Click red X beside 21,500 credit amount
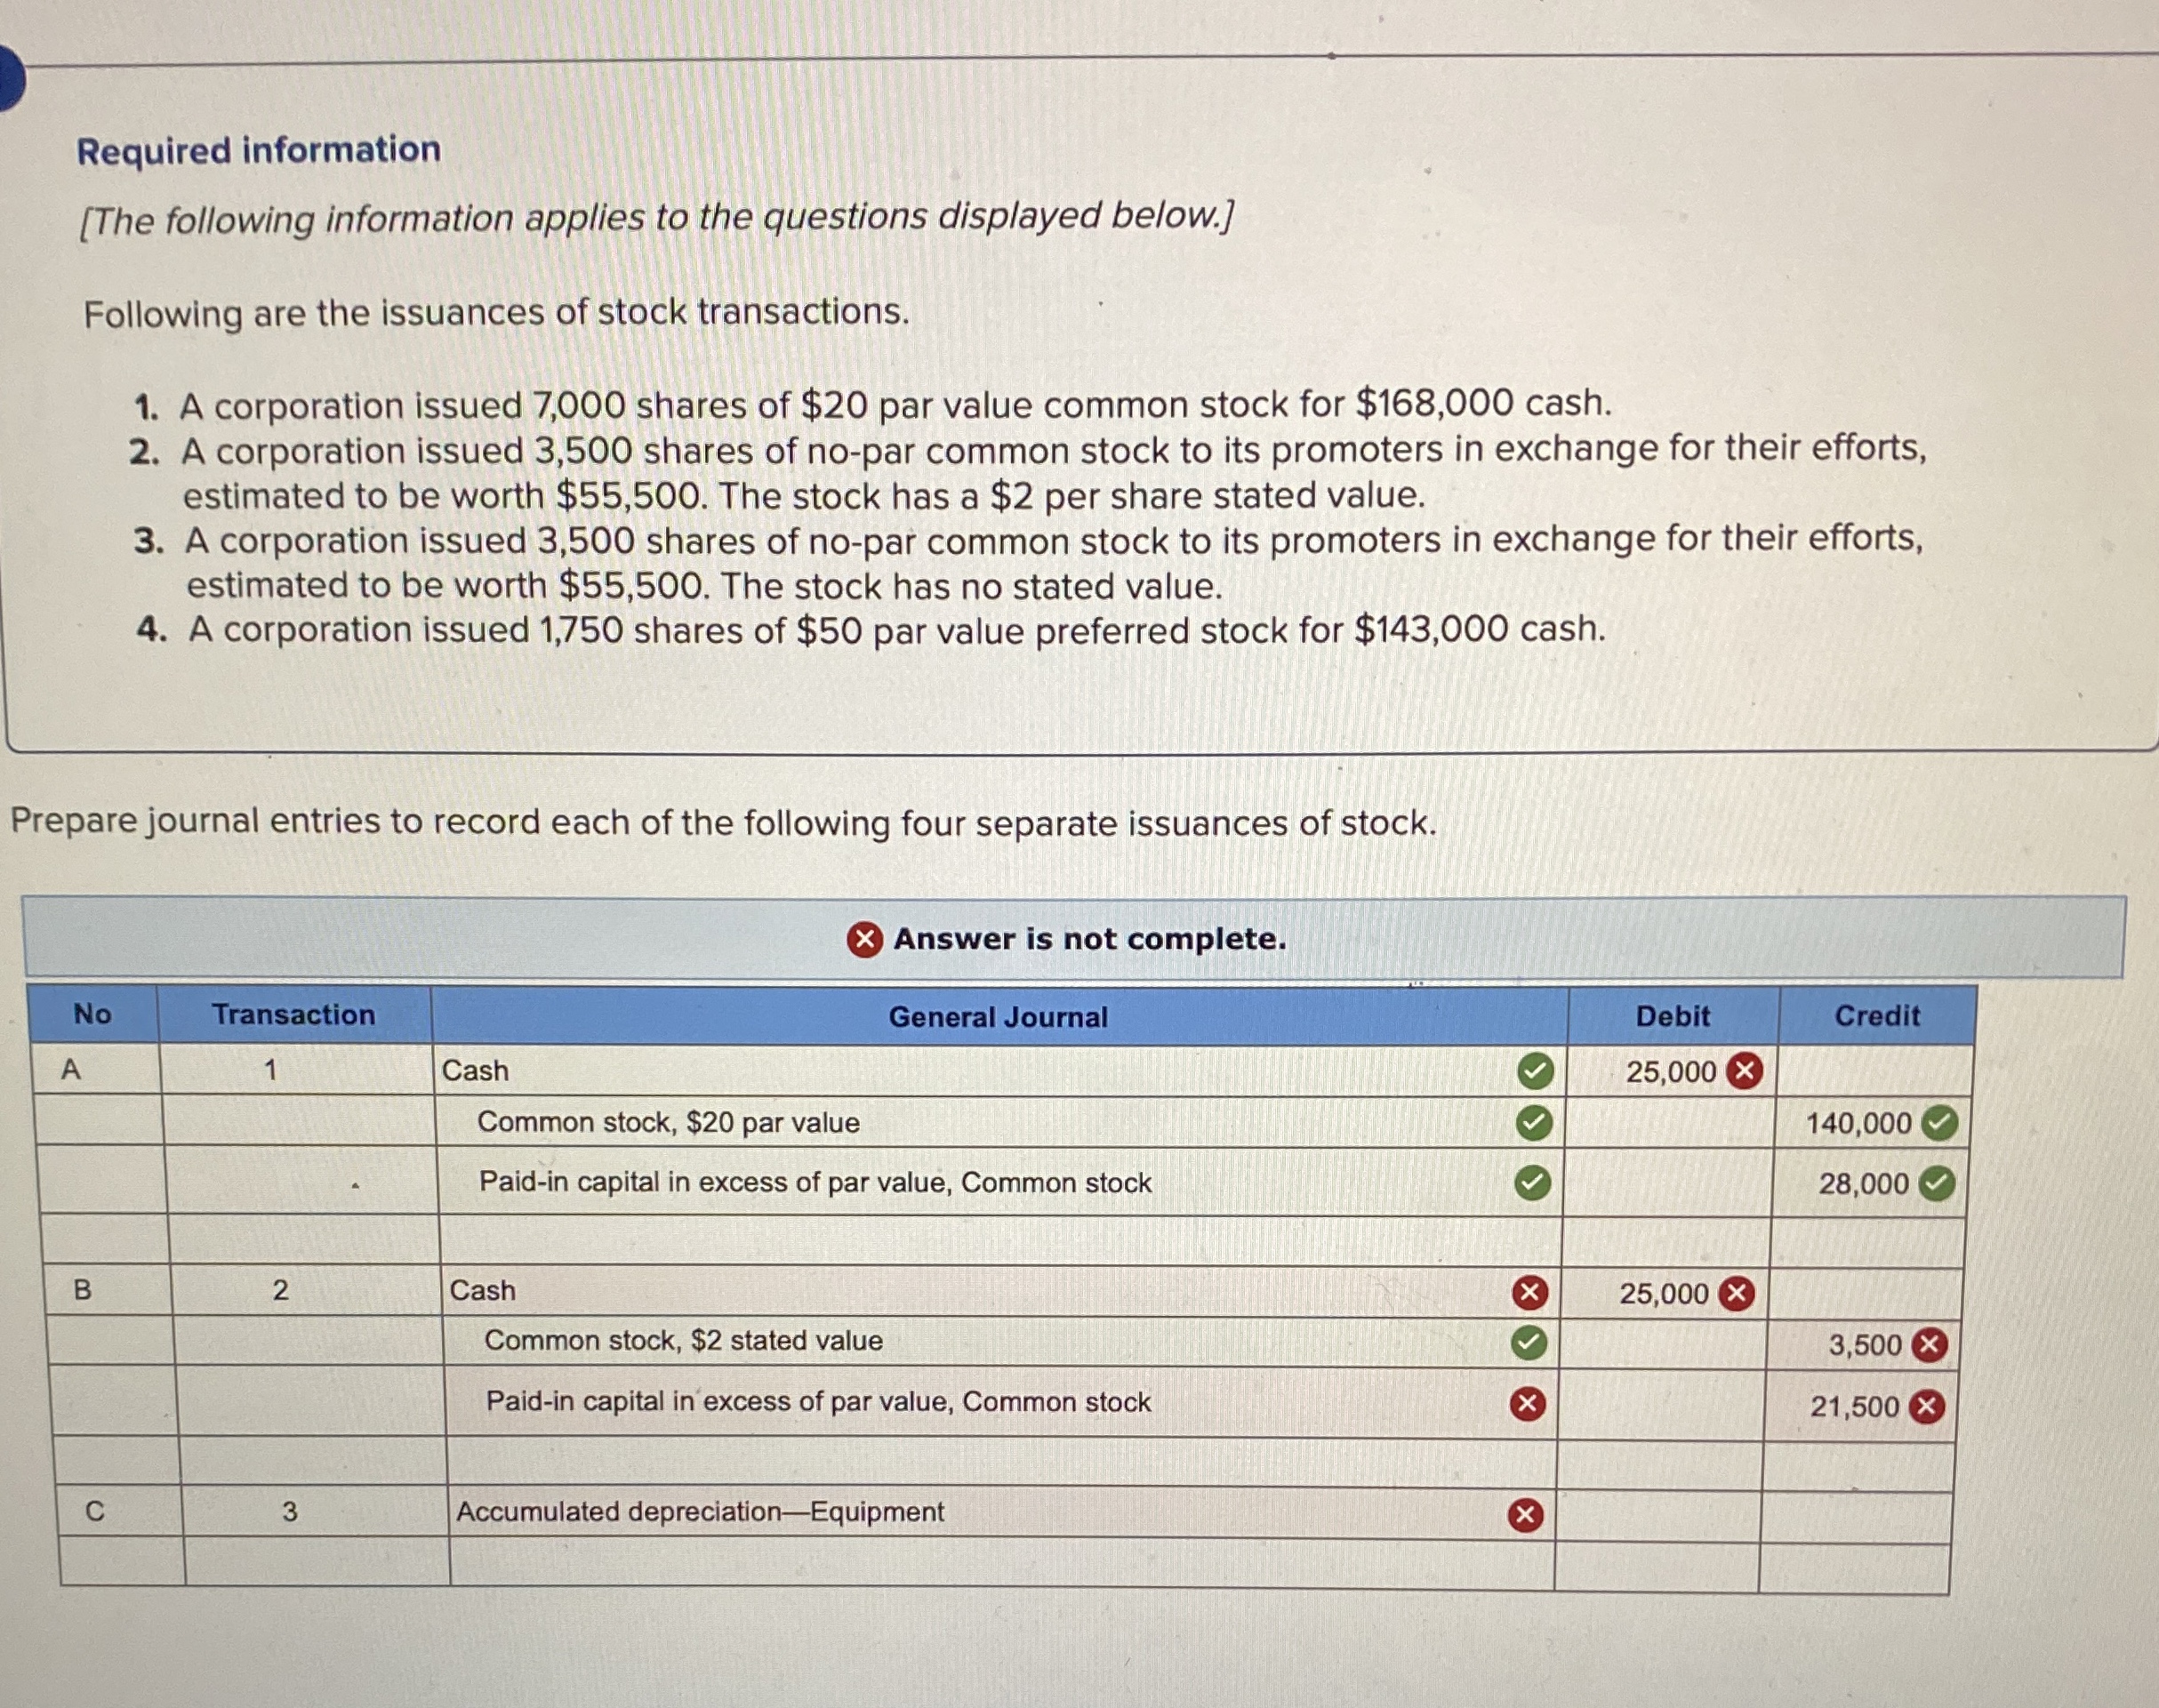Screen dimensions: 2159x1708 1927,1407
